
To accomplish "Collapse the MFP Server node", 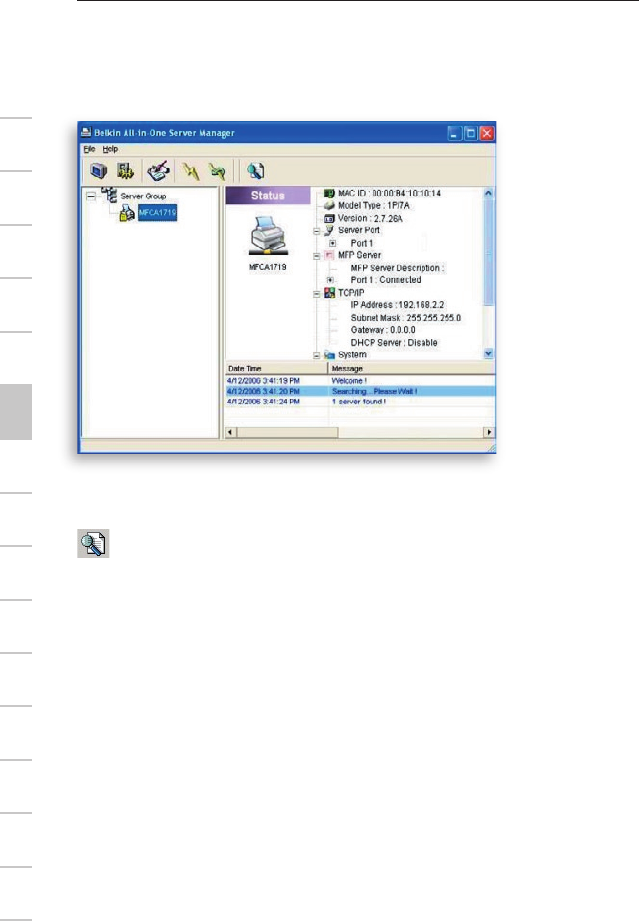I will click(x=317, y=256).
